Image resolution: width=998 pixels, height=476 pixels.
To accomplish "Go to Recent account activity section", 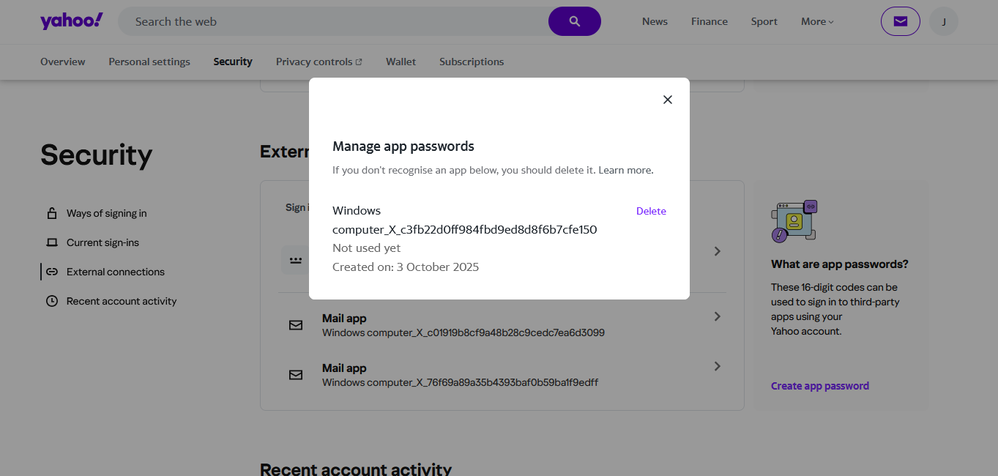I will point(121,301).
